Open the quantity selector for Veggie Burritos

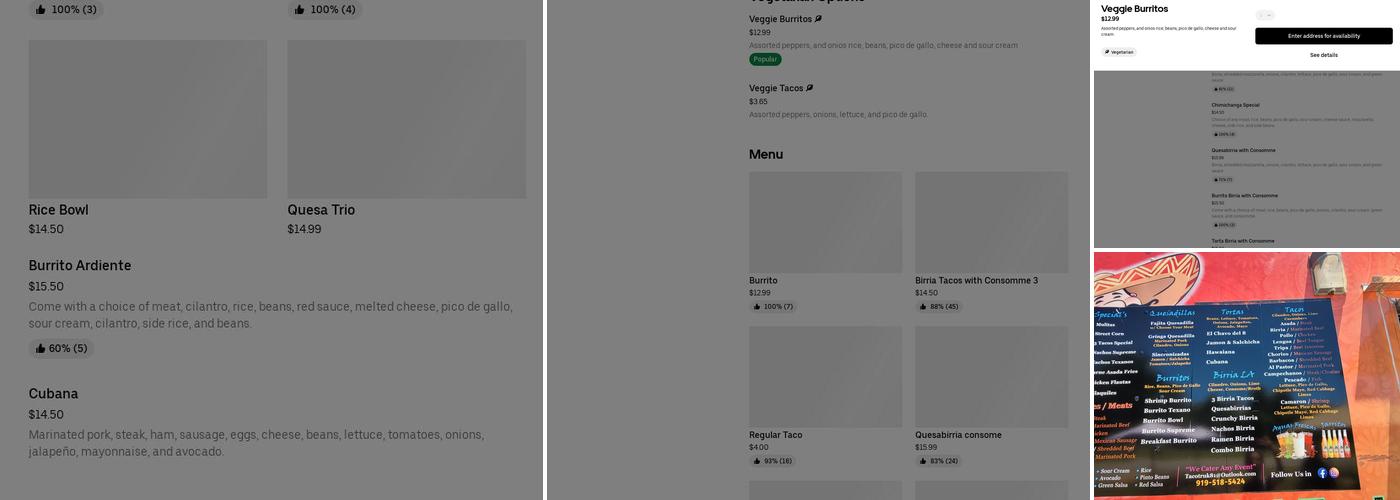click(1265, 15)
